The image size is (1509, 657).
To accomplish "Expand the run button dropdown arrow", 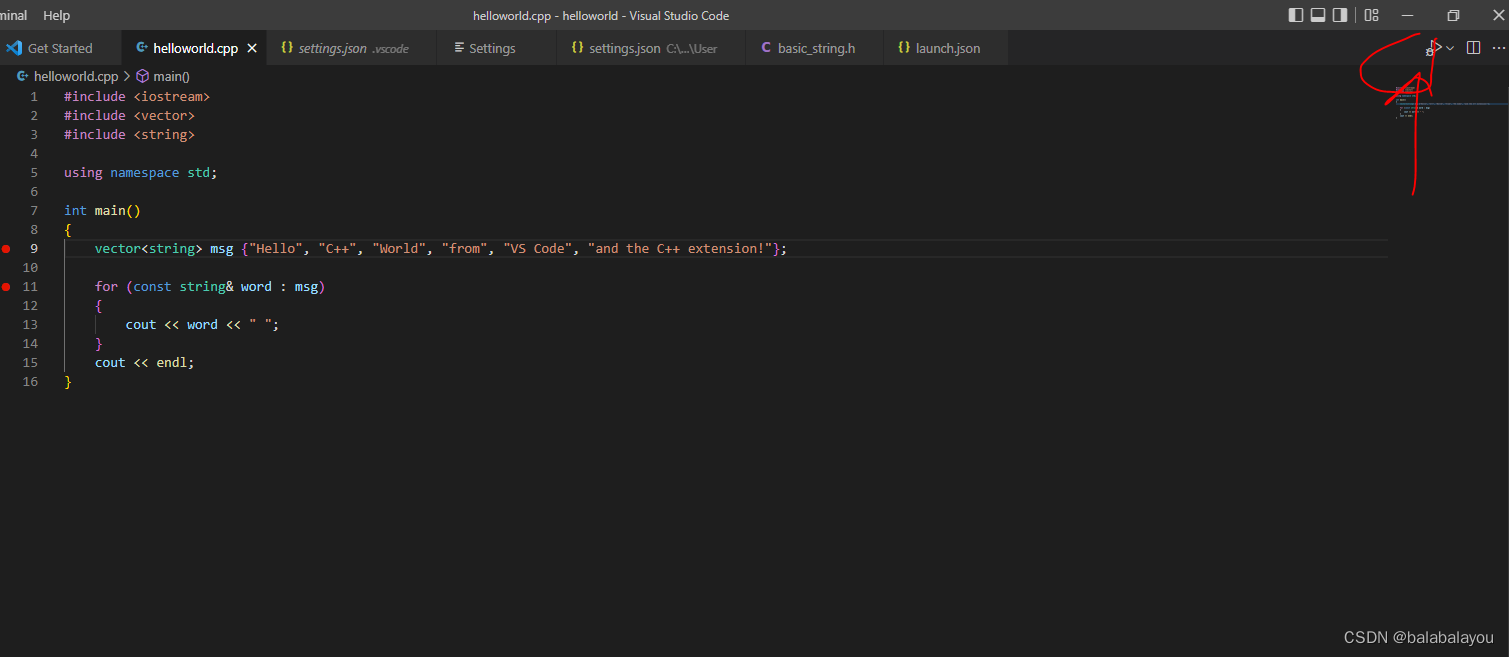I will [x=1451, y=48].
